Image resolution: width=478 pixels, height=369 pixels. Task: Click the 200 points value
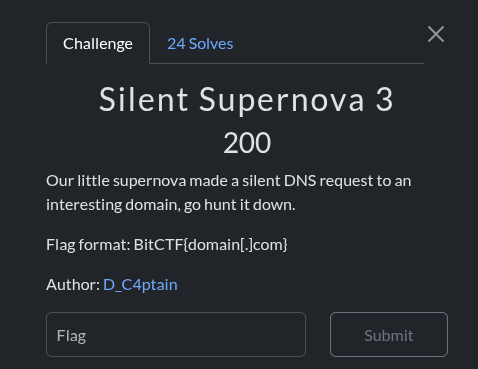pos(247,143)
